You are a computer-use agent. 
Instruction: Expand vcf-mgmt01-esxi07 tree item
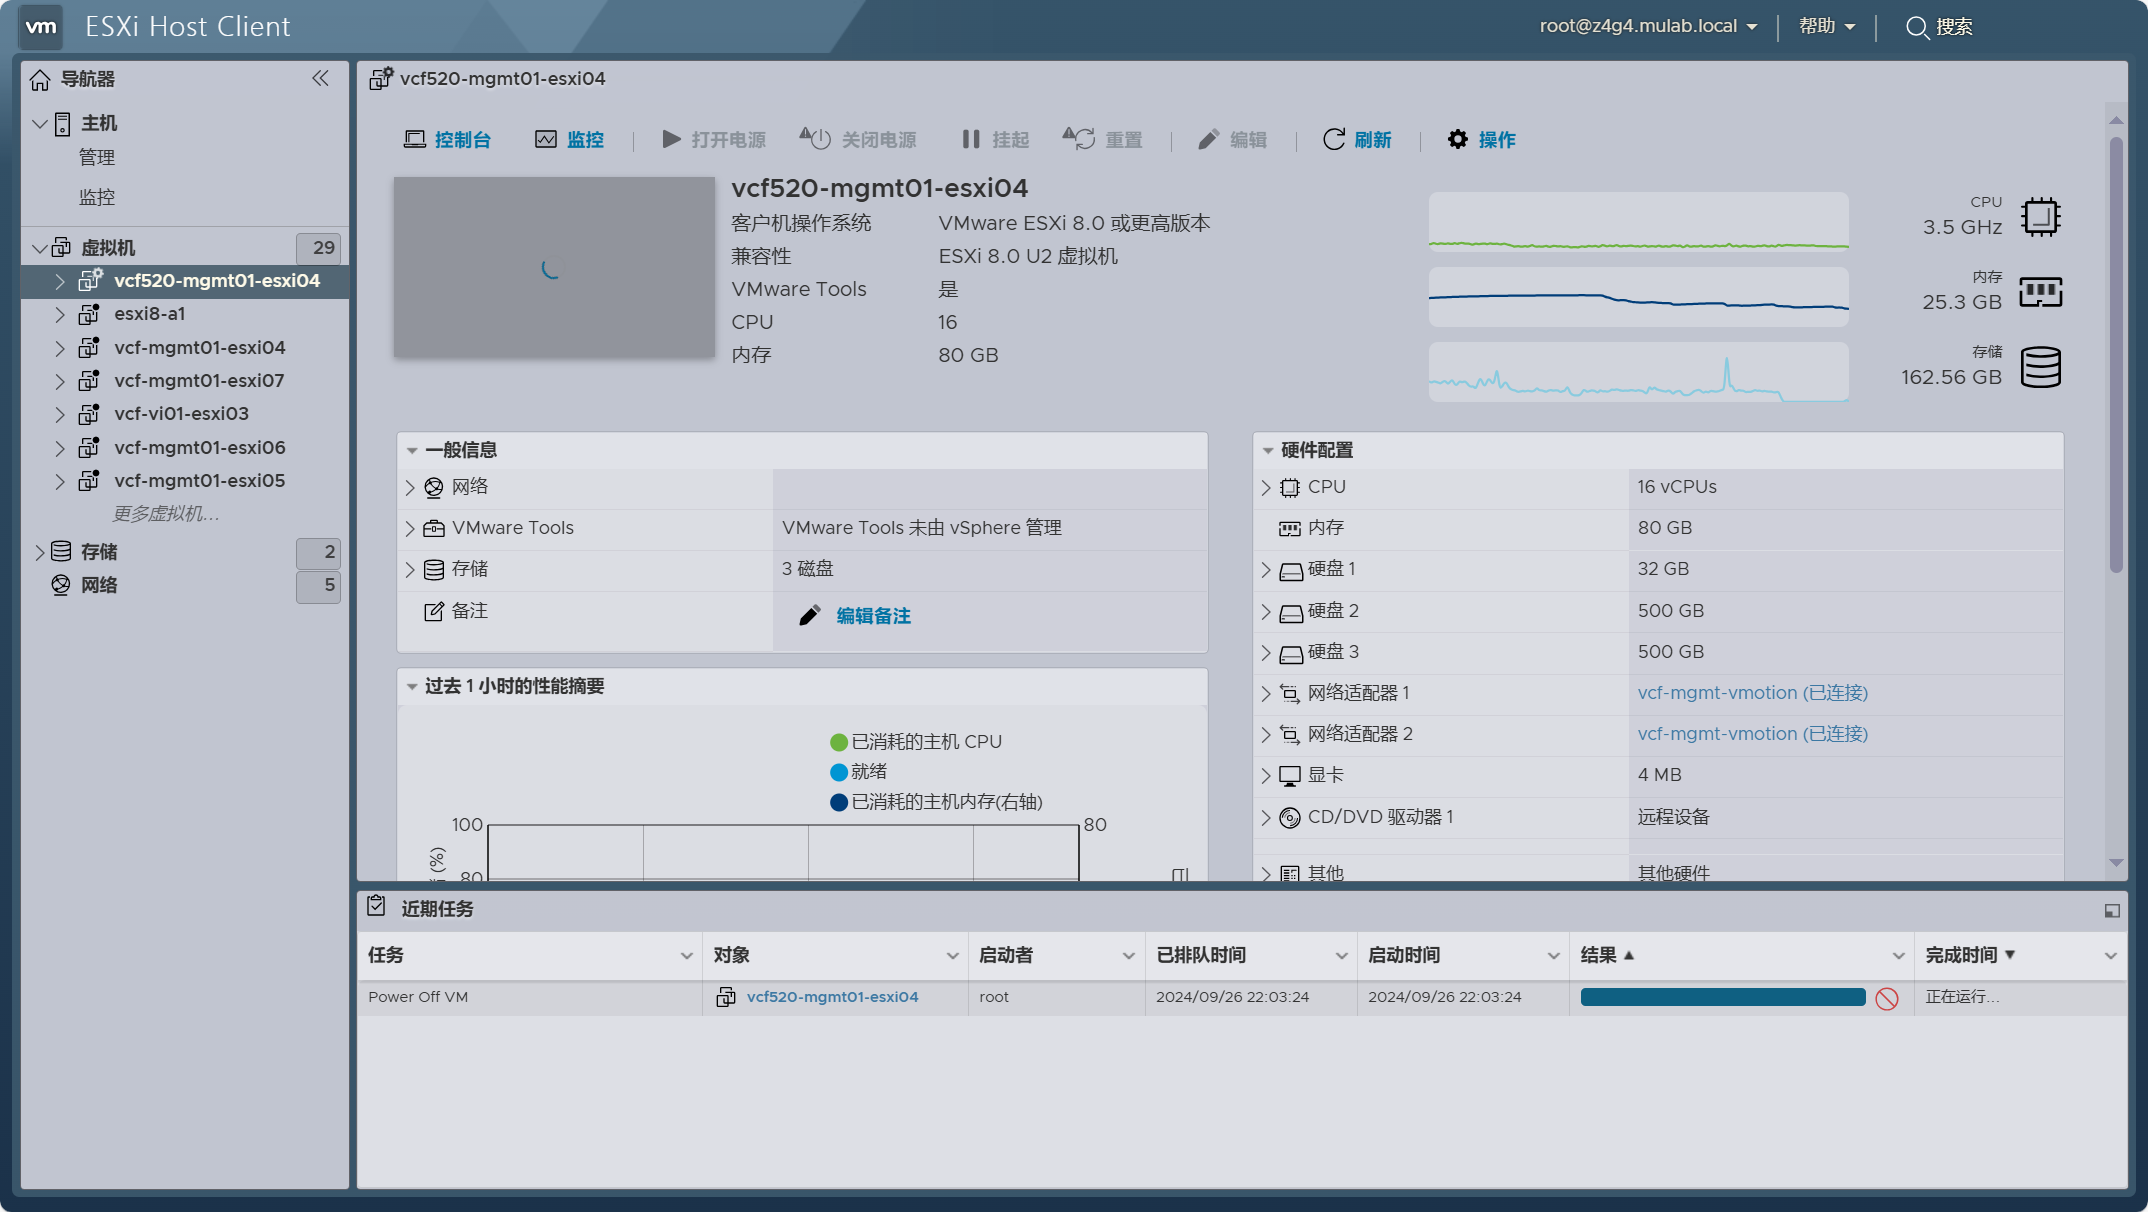pos(60,381)
